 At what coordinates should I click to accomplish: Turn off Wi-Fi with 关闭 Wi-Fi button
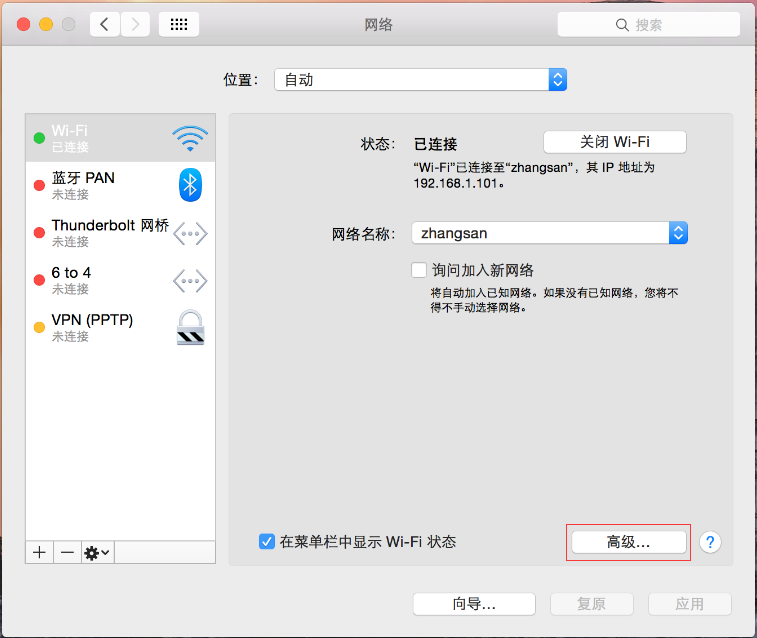pos(614,142)
